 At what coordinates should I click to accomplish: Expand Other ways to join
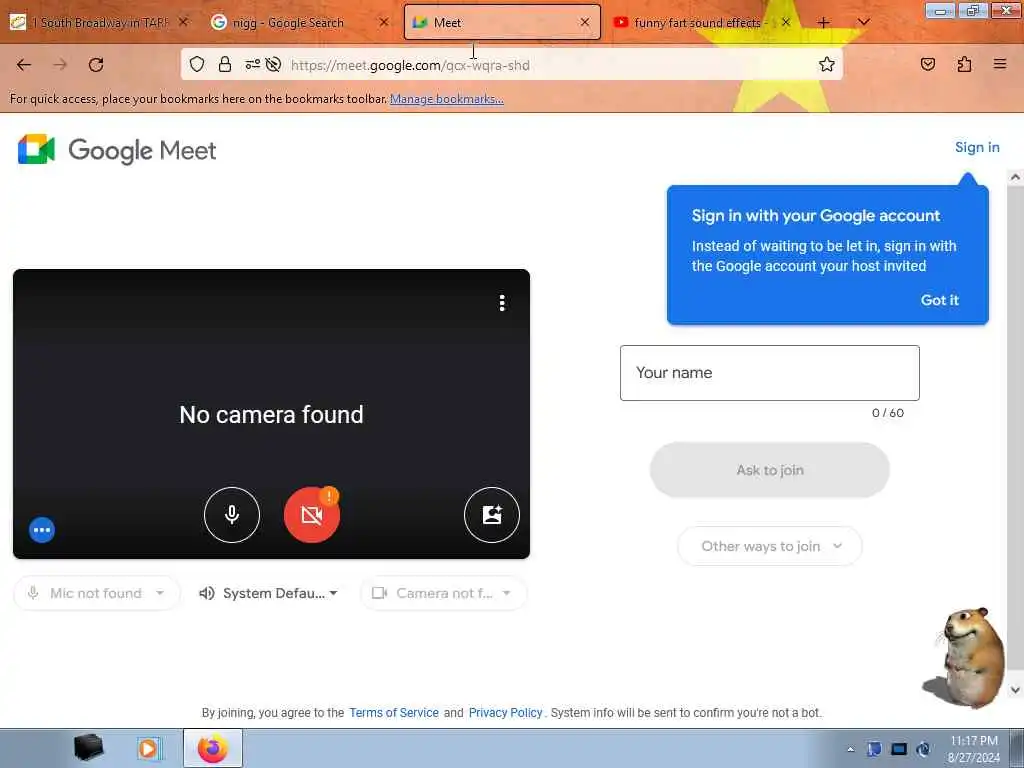[770, 546]
